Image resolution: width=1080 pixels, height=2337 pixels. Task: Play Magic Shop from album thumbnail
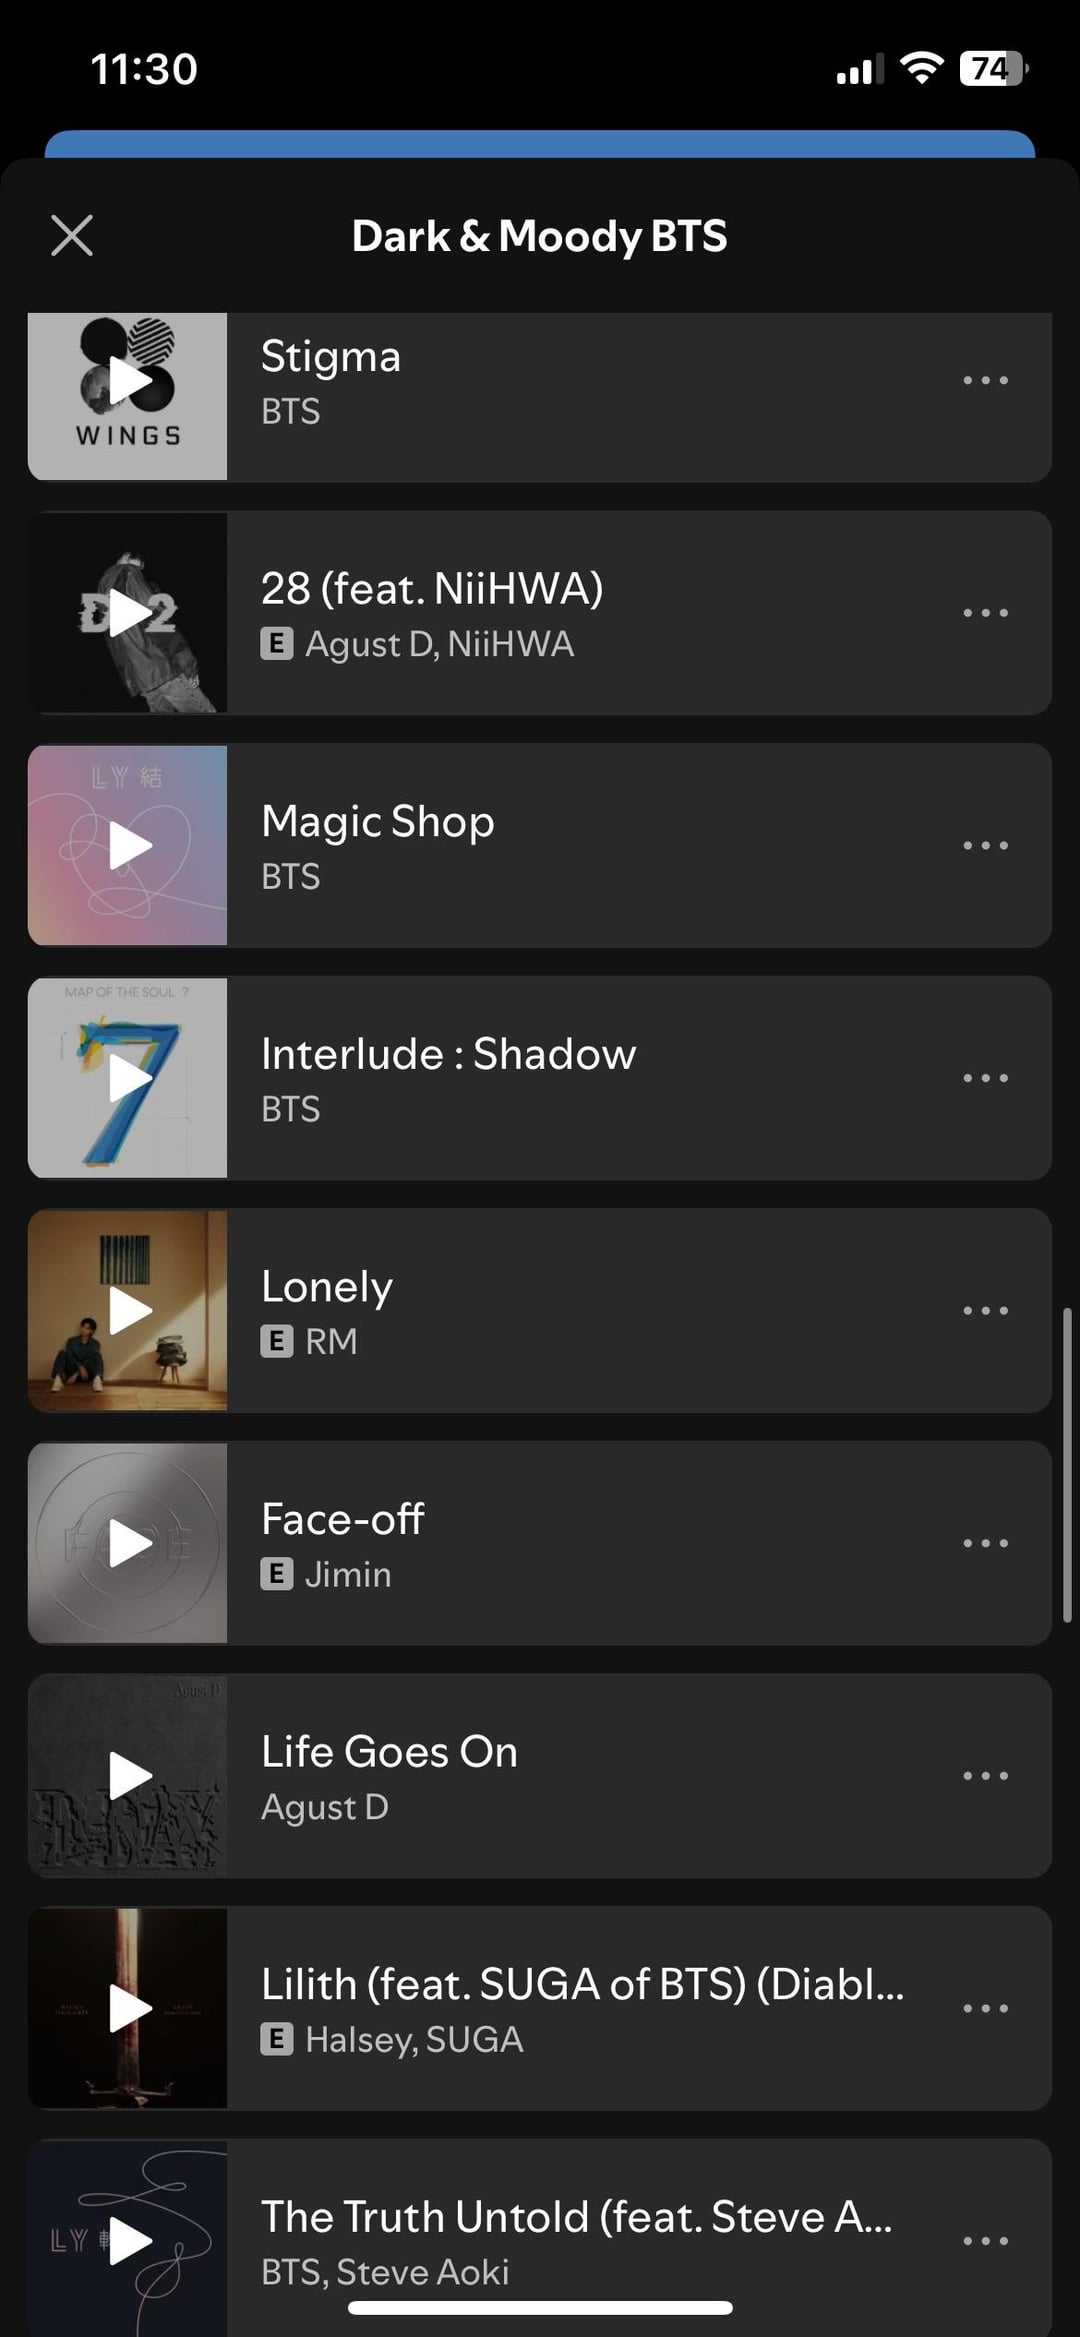129,846
